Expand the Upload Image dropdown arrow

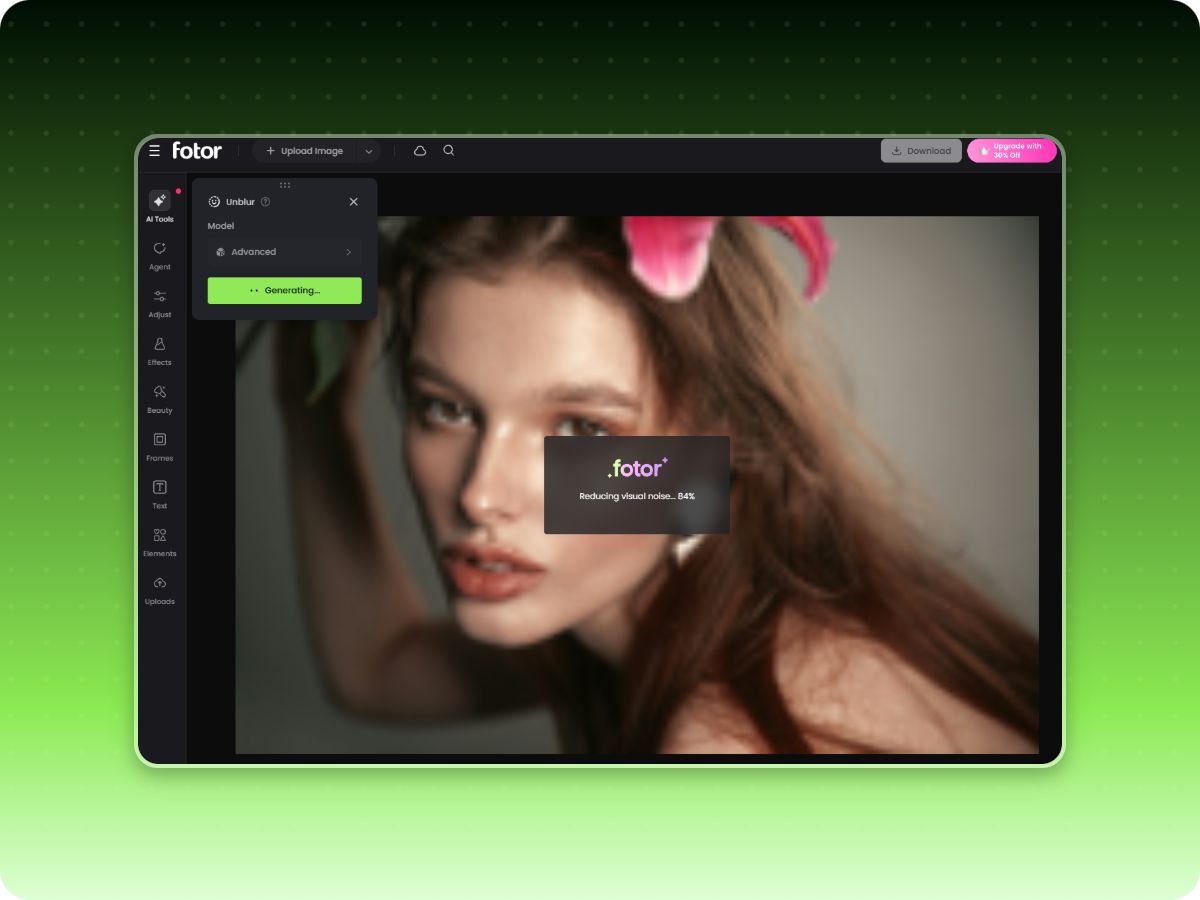(x=368, y=151)
